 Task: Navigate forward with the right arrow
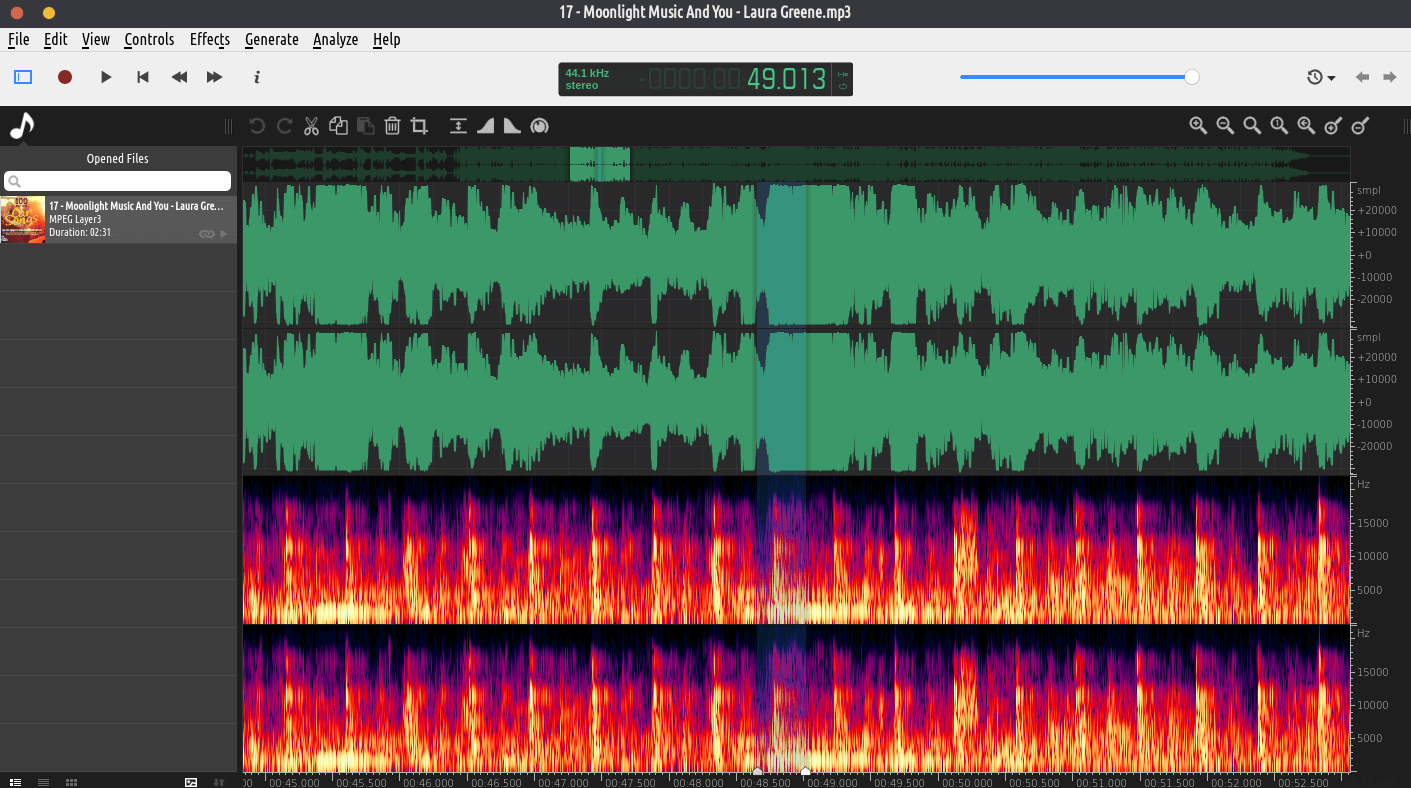click(x=1390, y=77)
